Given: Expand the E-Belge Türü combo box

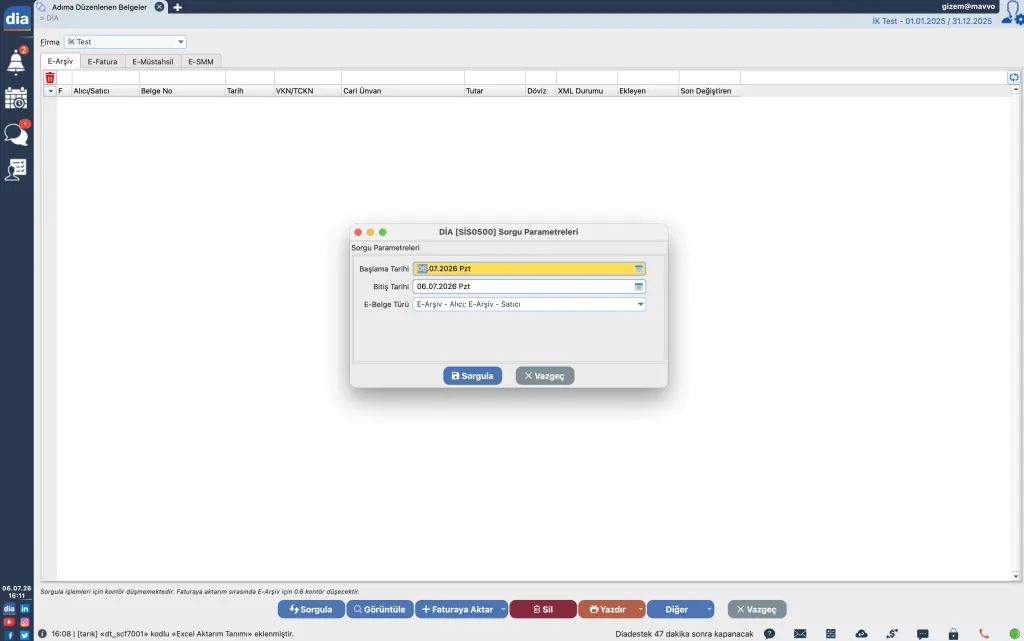Looking at the screenshot, I should pyautogui.click(x=529, y=304).
